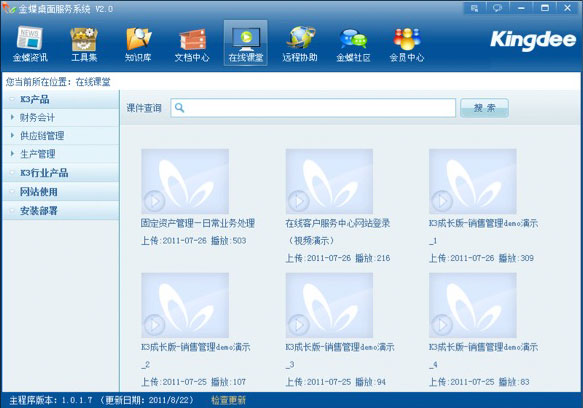
Task: Play the 销售管理demo演示_1 video via play icon
Action: pos(442,201)
